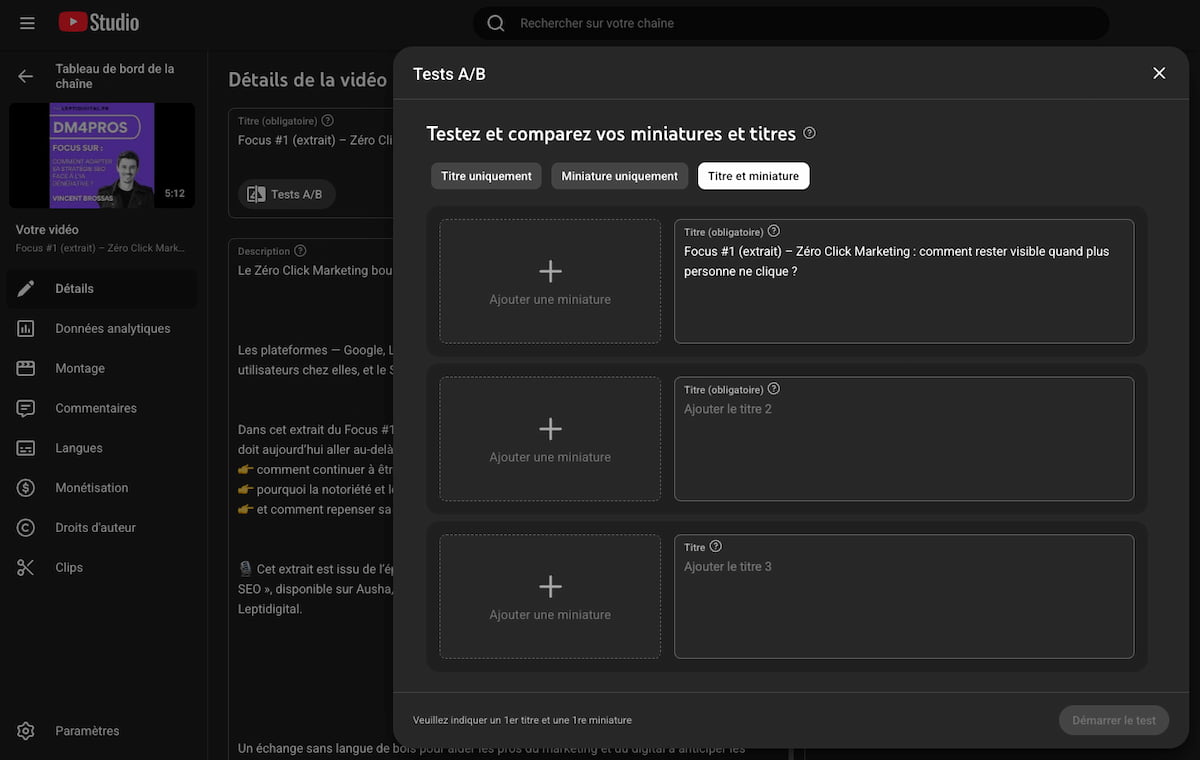The height and width of the screenshot is (760, 1200).
Task: Select the Titre et miniature tab
Action: point(753,176)
